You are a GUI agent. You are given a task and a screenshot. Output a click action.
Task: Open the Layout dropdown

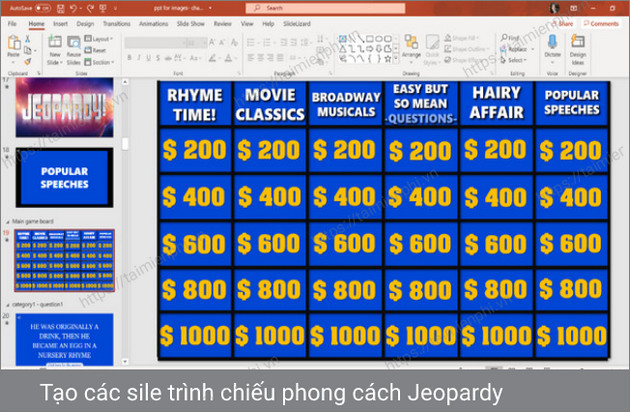pos(99,39)
